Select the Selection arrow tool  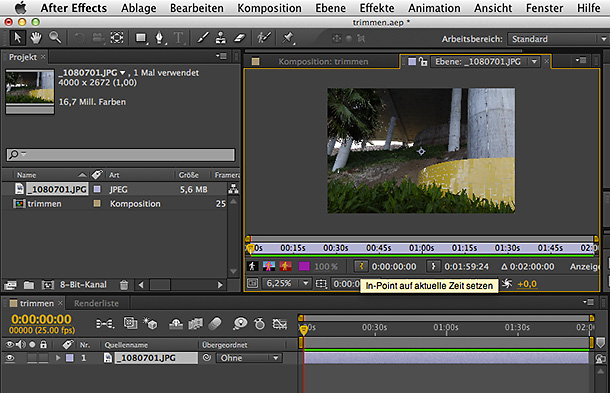(x=17, y=38)
